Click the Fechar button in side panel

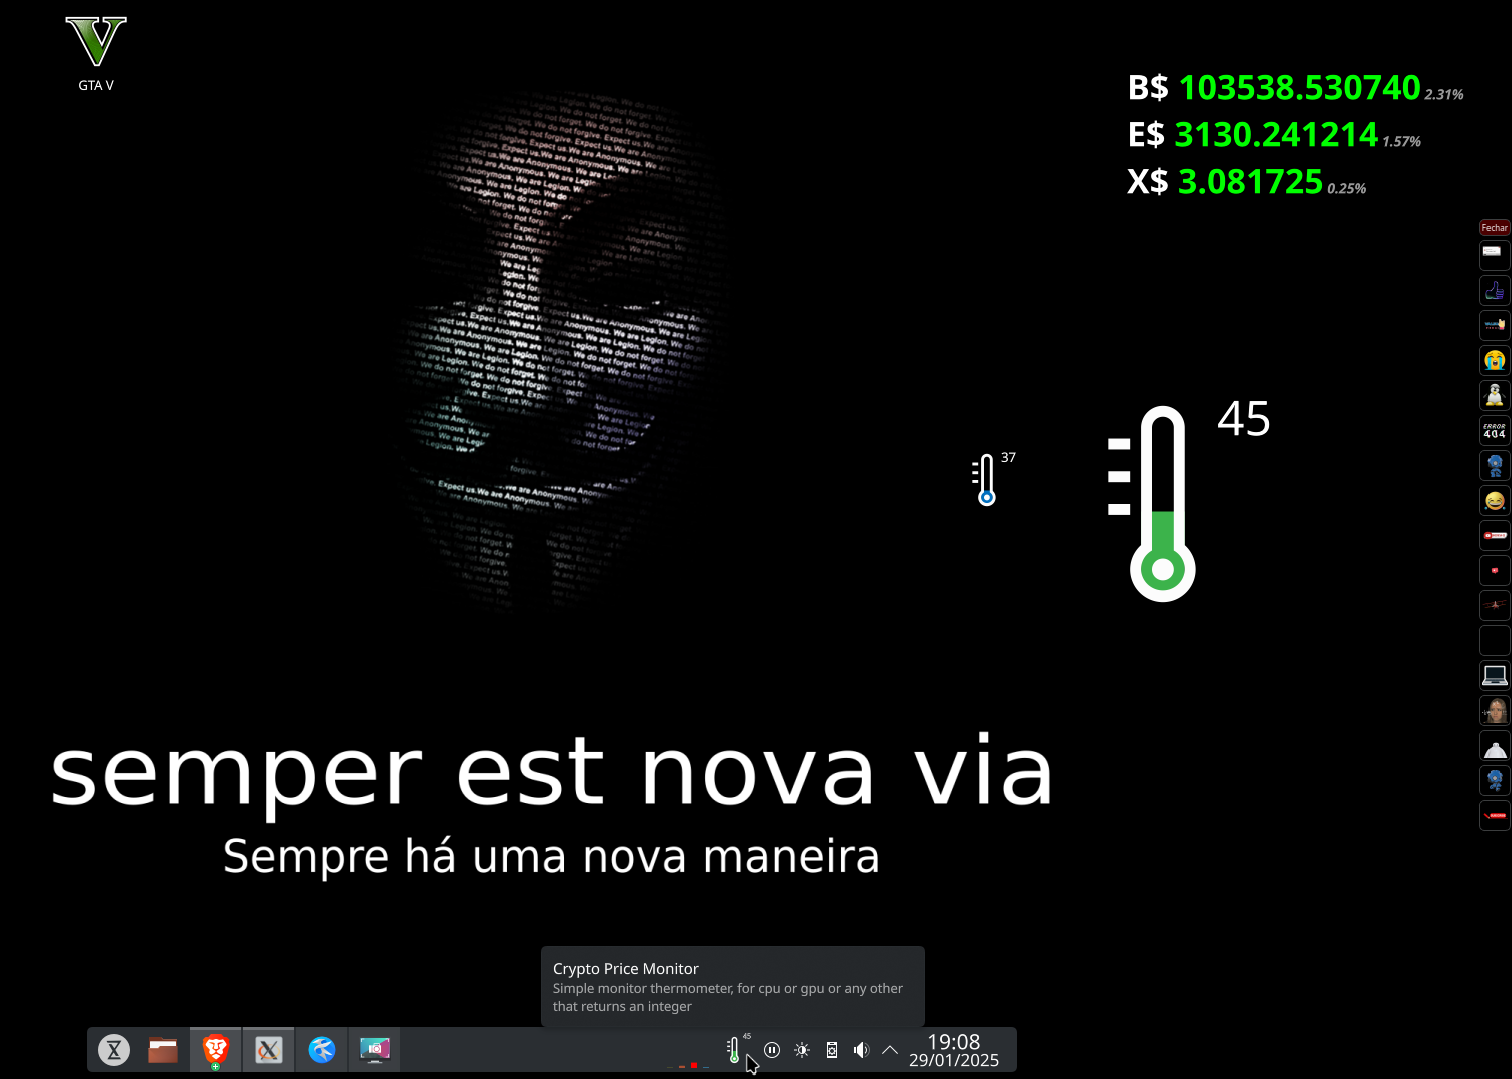(x=1495, y=228)
